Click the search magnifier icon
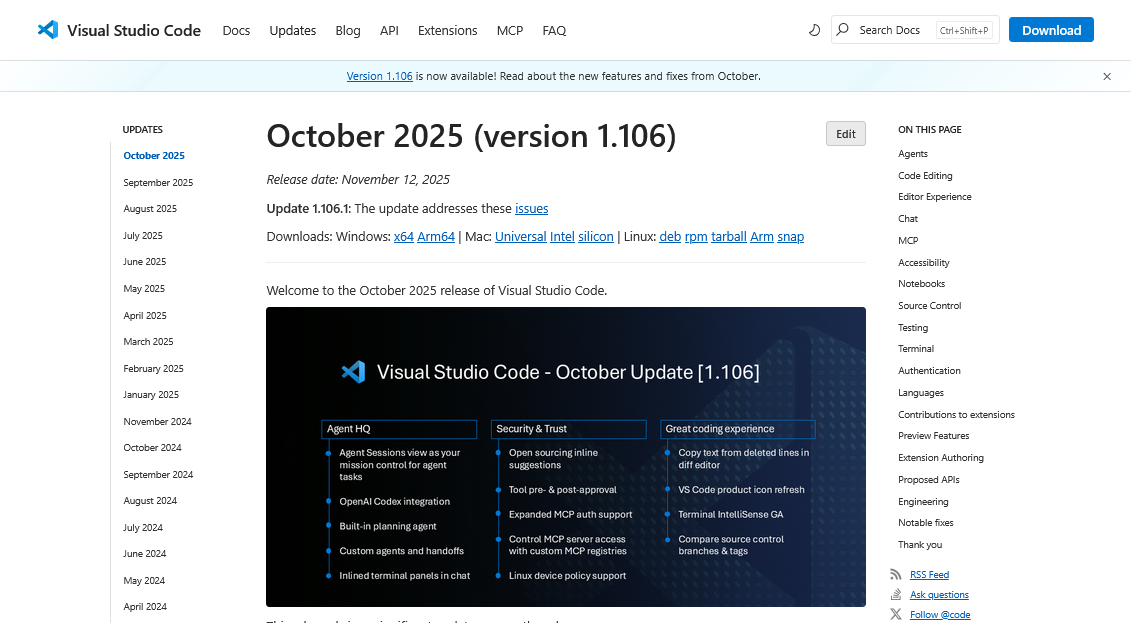 pos(843,30)
